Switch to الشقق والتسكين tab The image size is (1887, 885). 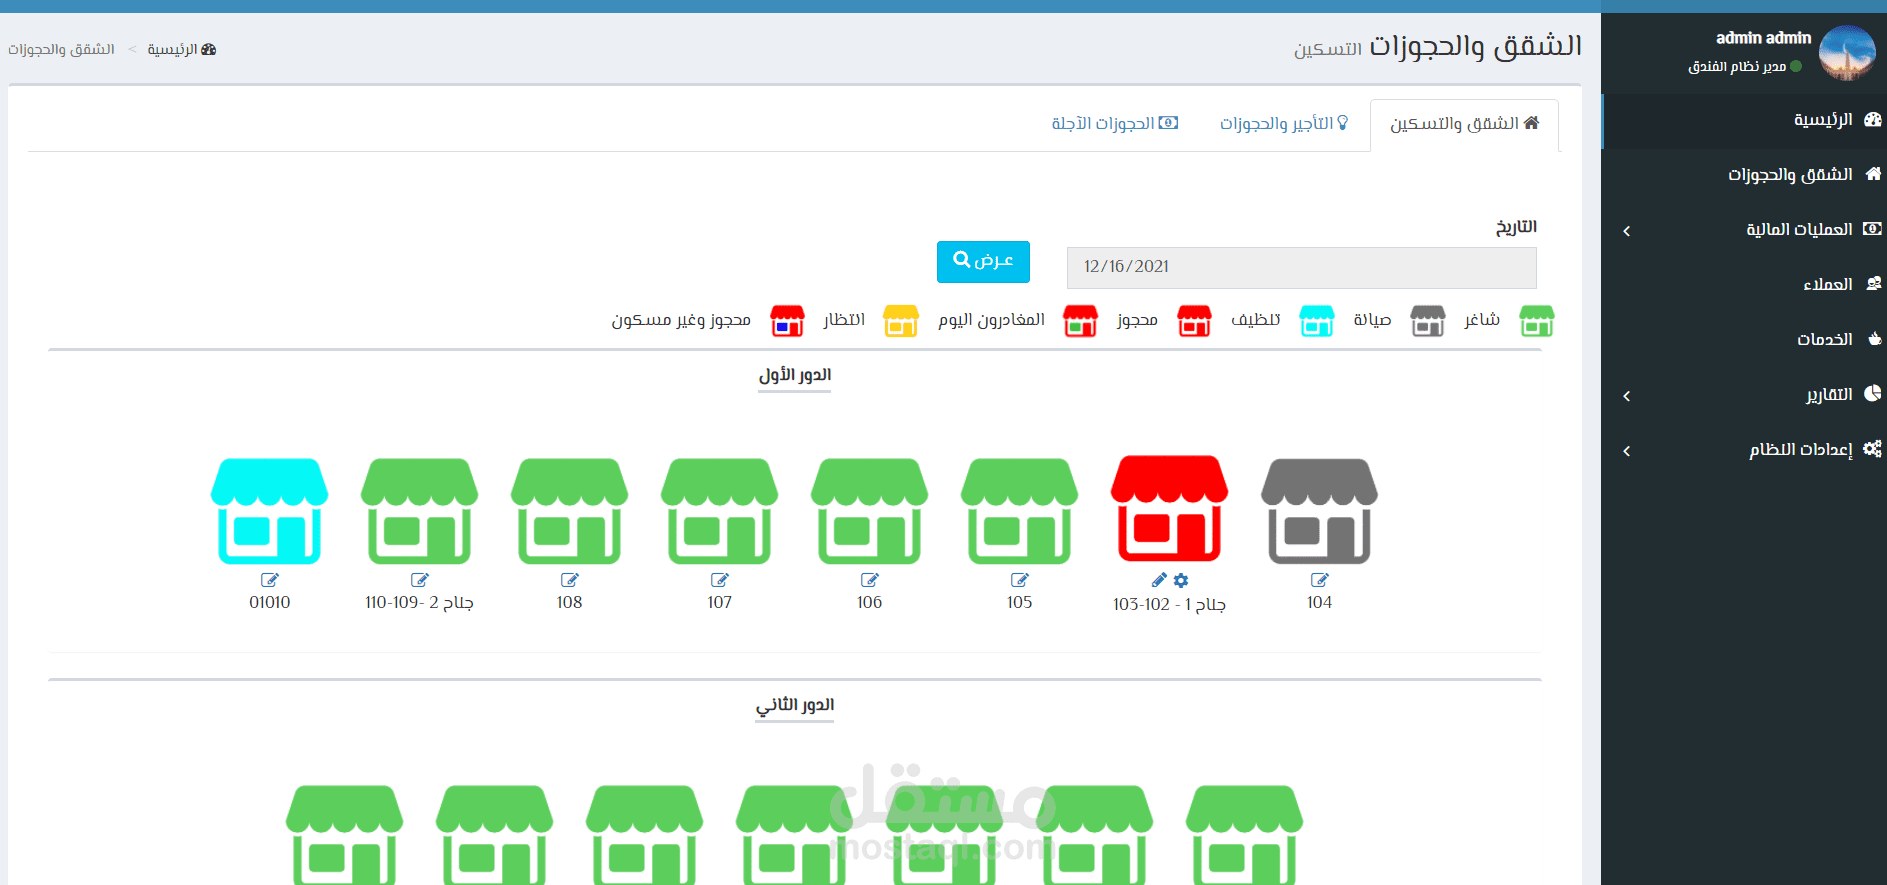point(1464,124)
